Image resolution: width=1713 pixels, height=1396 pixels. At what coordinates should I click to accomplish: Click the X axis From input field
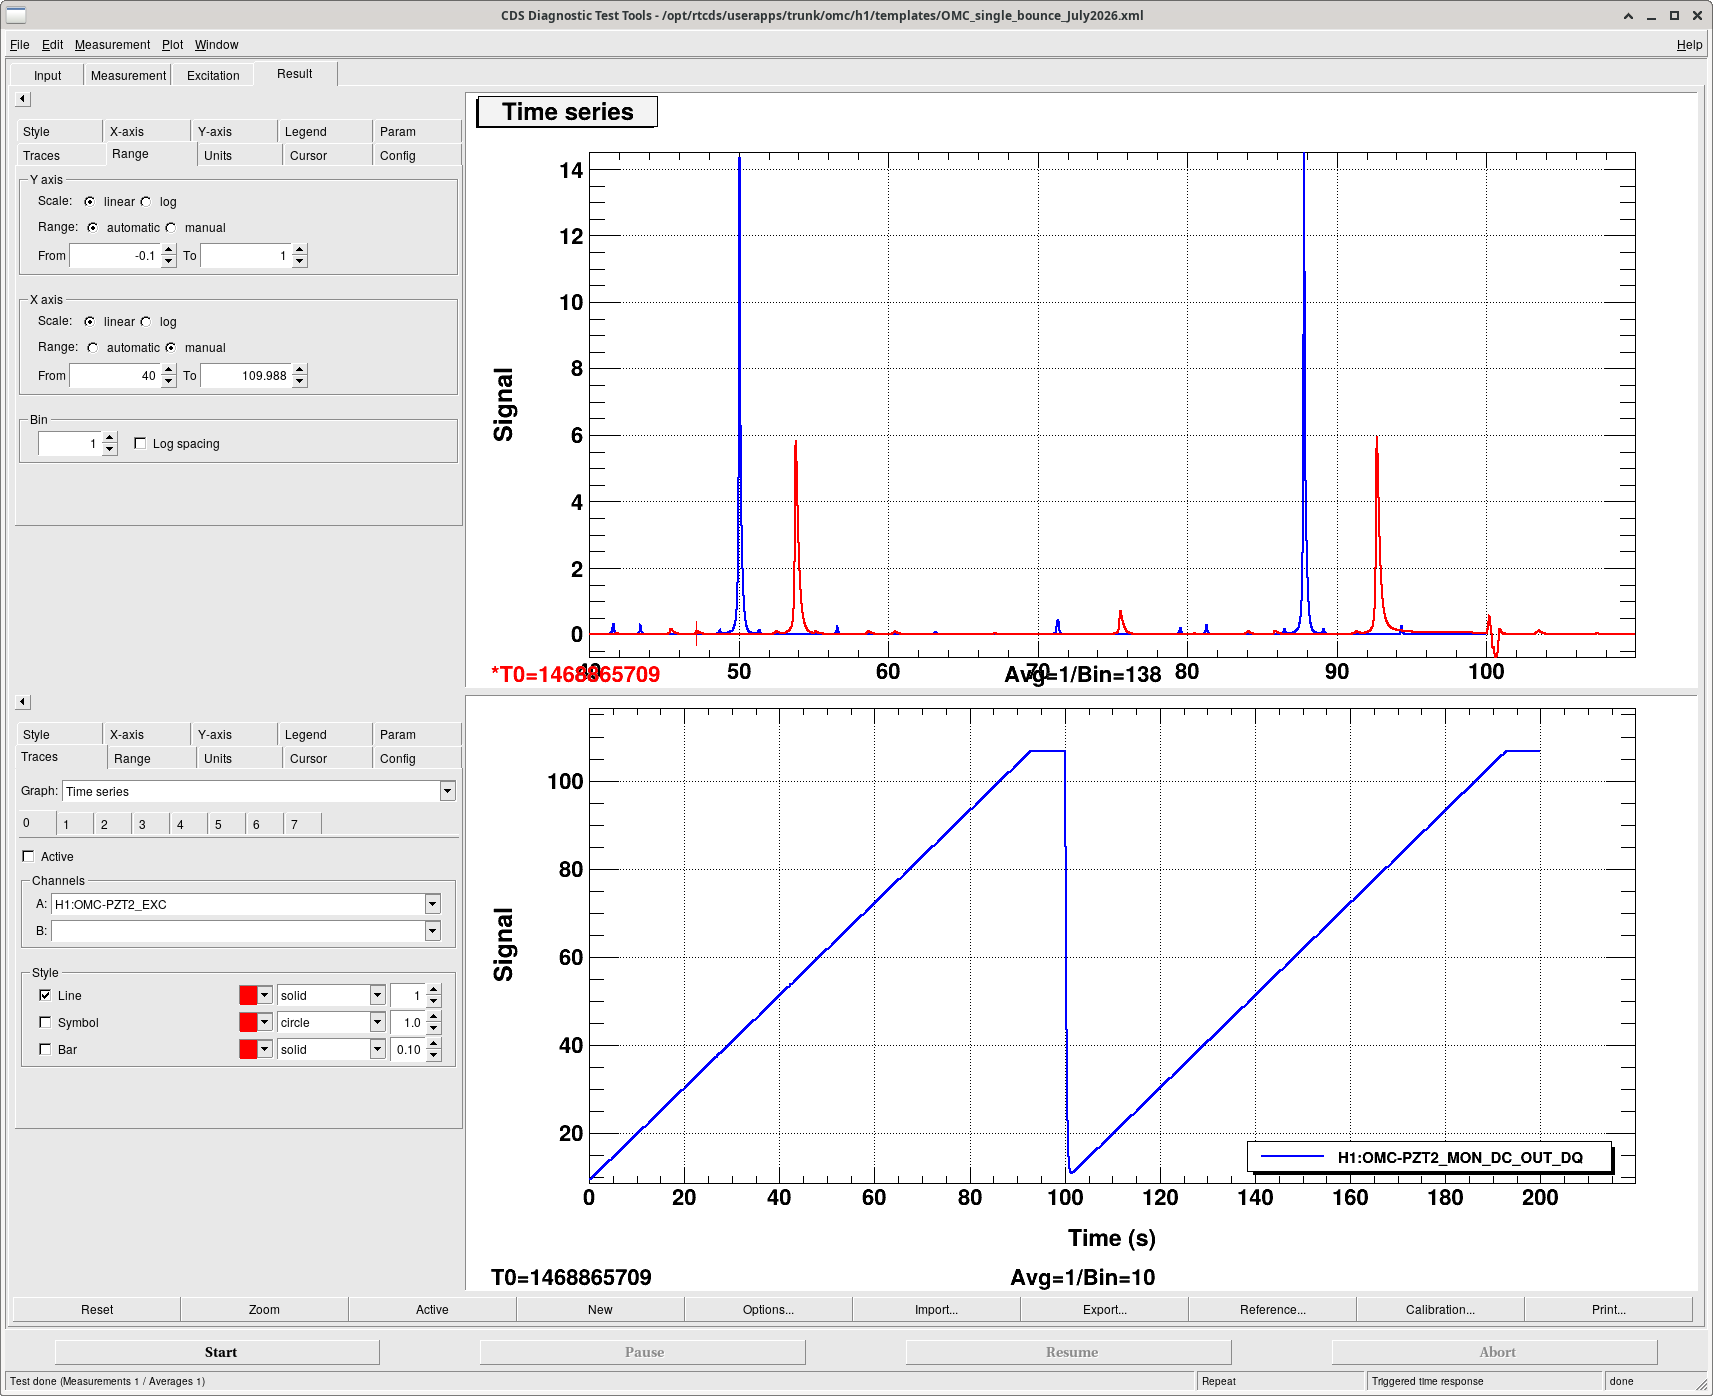click(x=115, y=376)
